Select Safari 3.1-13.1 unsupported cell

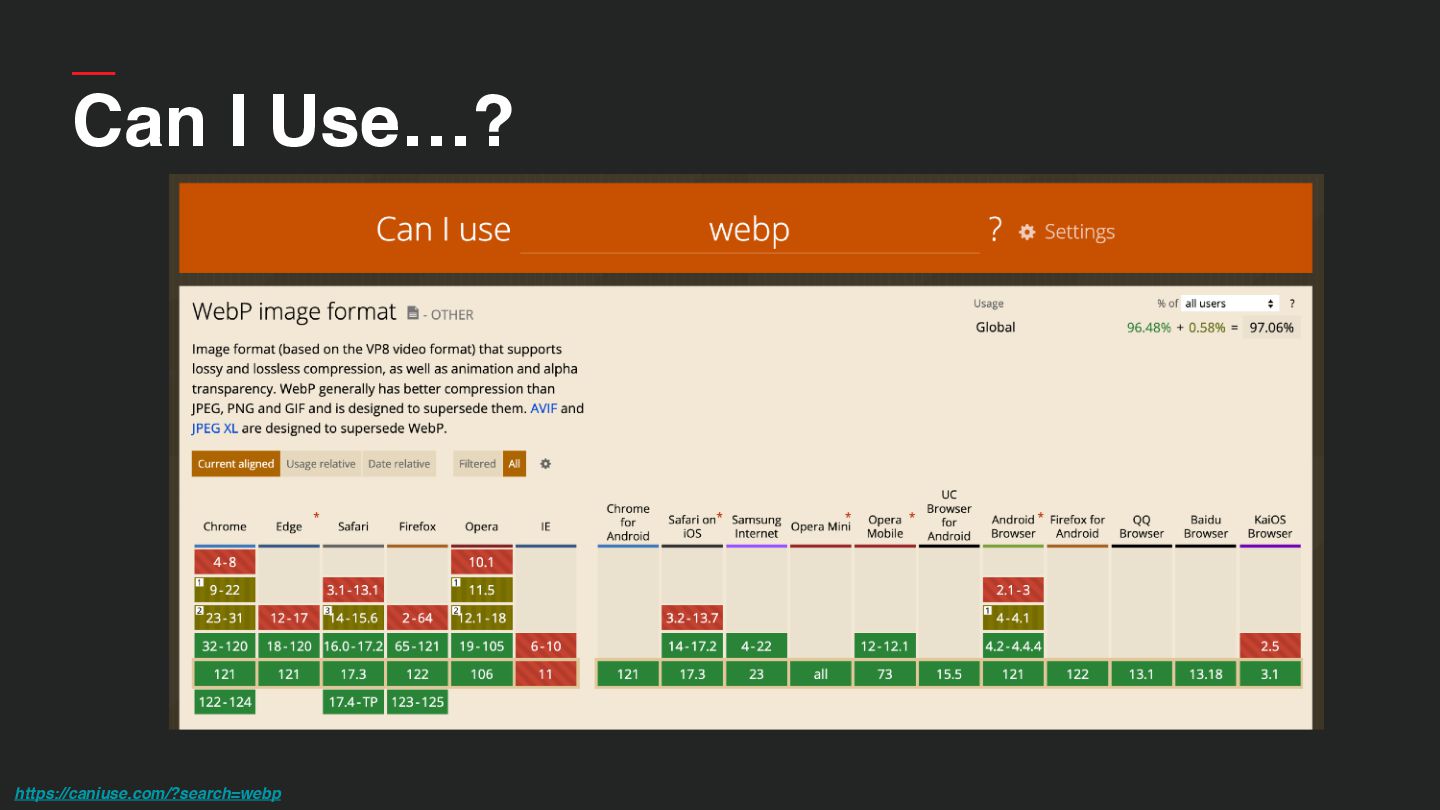pyautogui.click(x=353, y=590)
